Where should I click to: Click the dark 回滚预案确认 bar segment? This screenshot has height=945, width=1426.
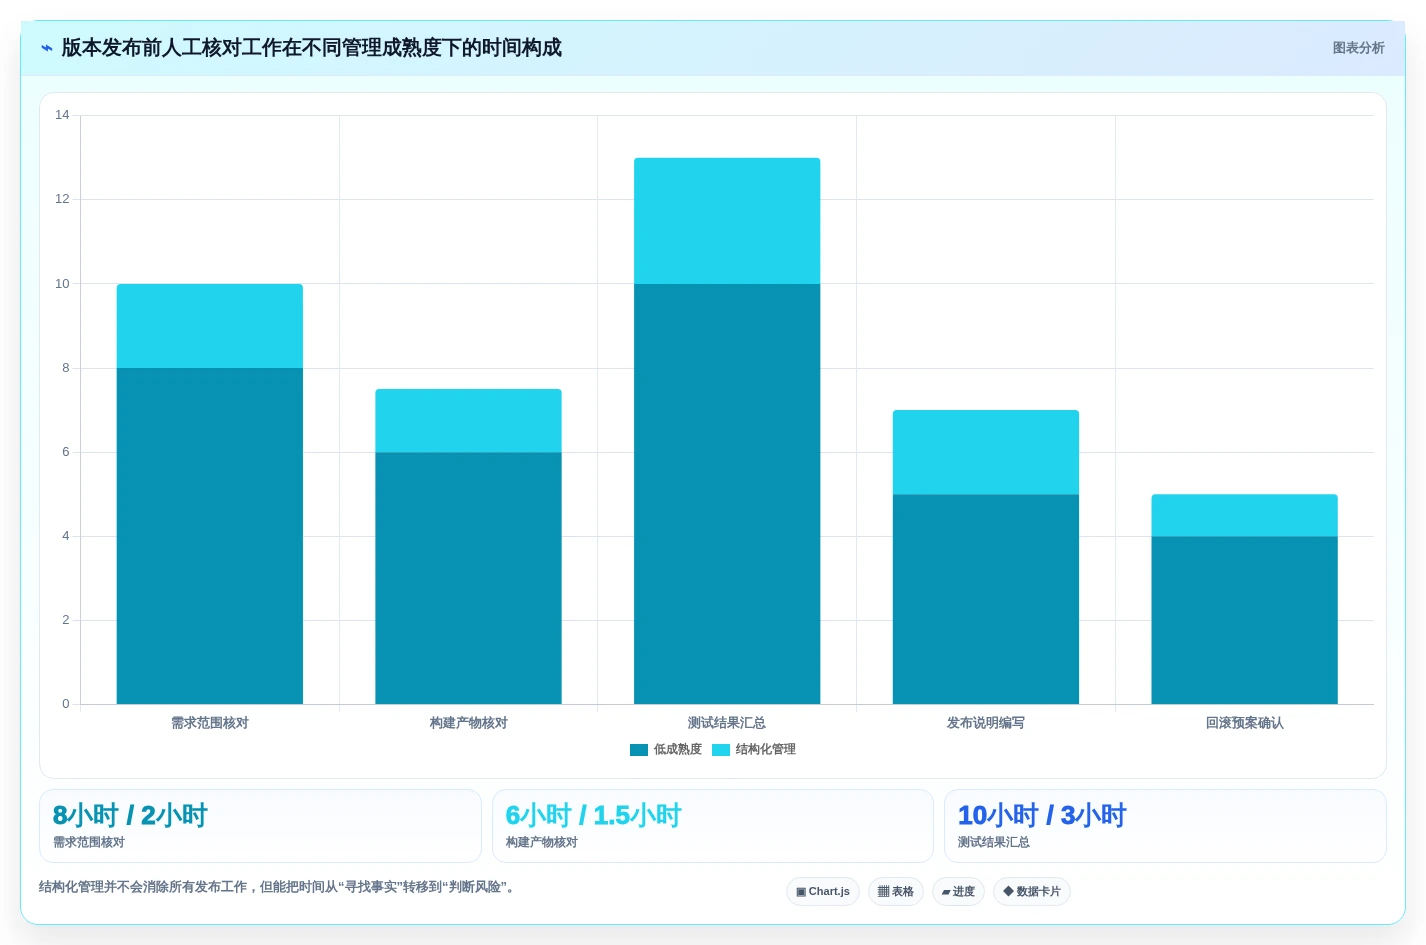click(1244, 620)
